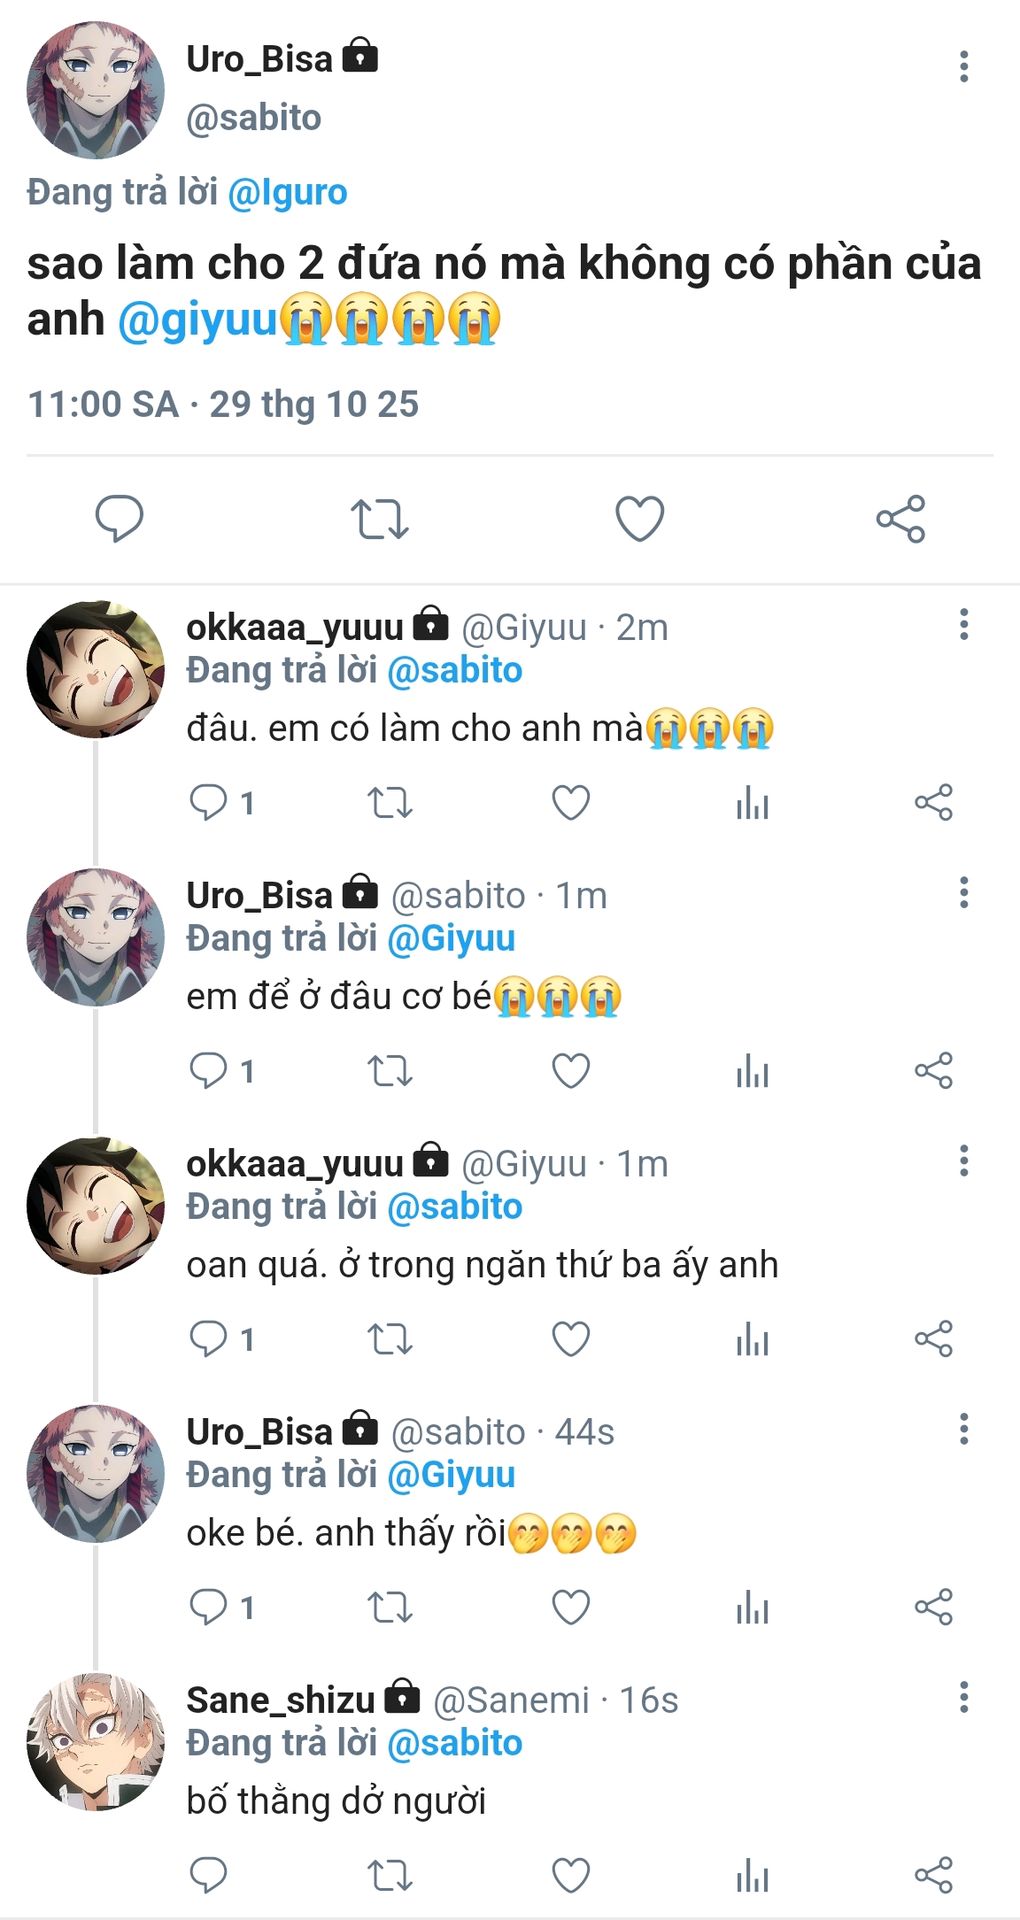The width and height of the screenshot is (1020, 1920).
Task: Open Sane_shizu's profile picture
Action: [x=96, y=1742]
